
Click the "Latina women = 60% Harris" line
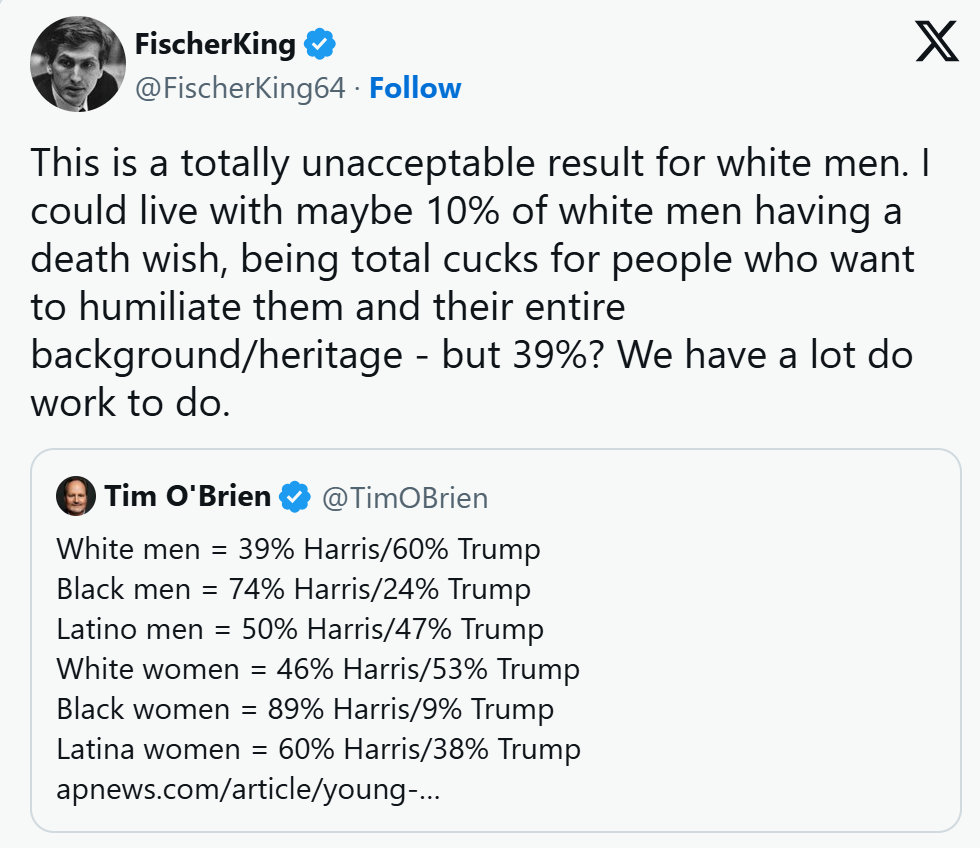coord(318,749)
